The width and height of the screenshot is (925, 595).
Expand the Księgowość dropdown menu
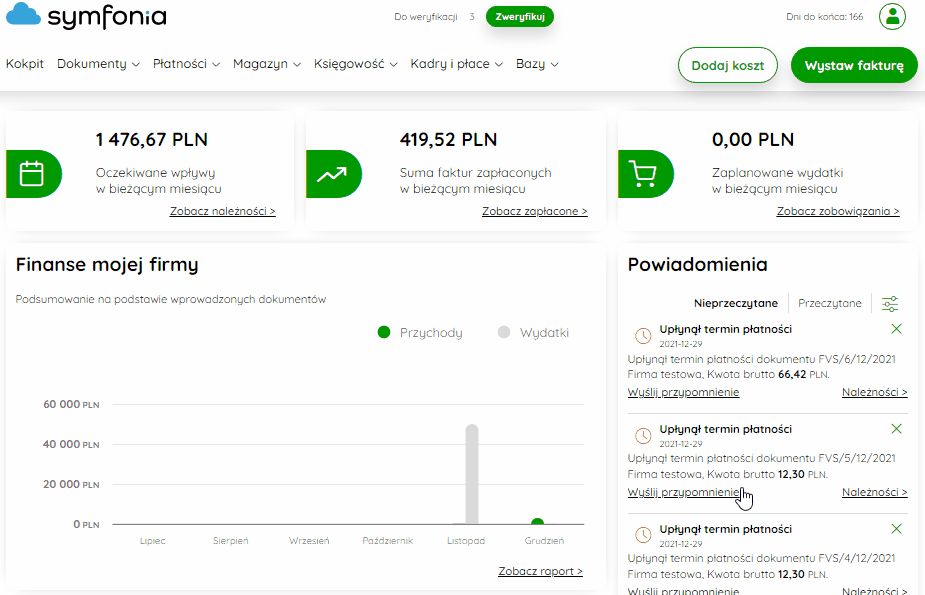(x=356, y=64)
